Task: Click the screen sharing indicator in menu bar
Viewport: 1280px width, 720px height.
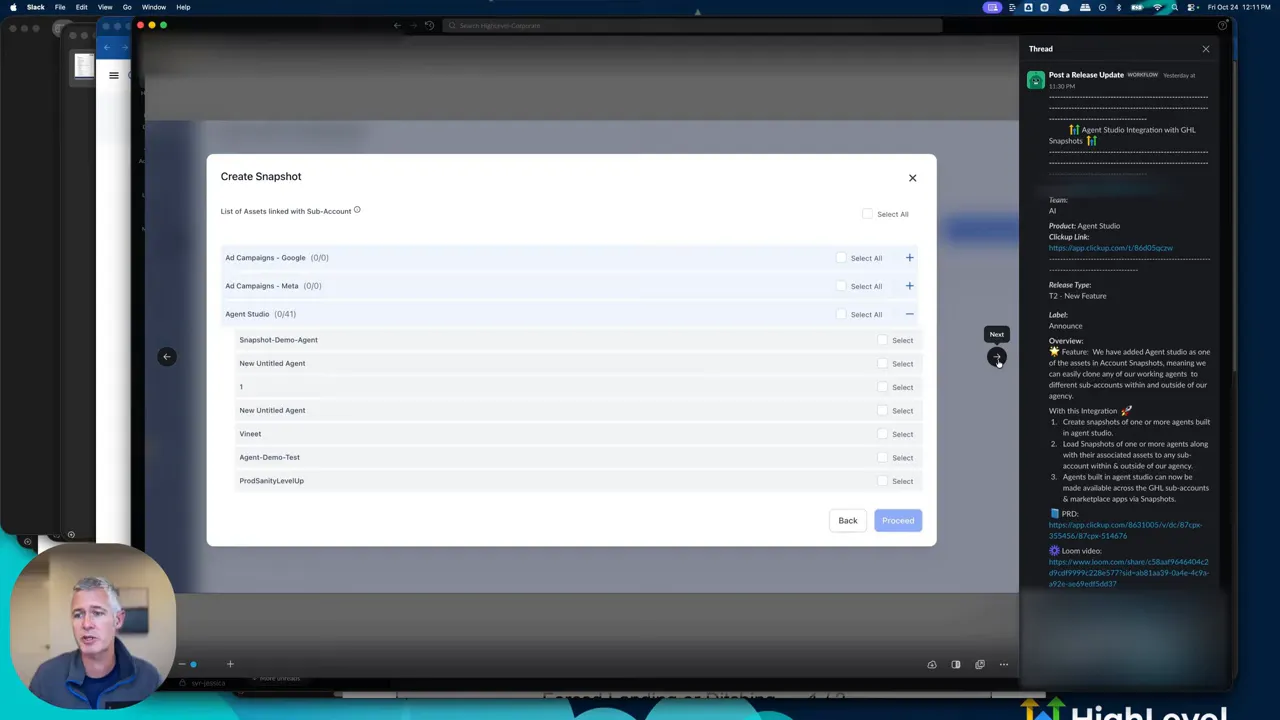Action: [992, 7]
